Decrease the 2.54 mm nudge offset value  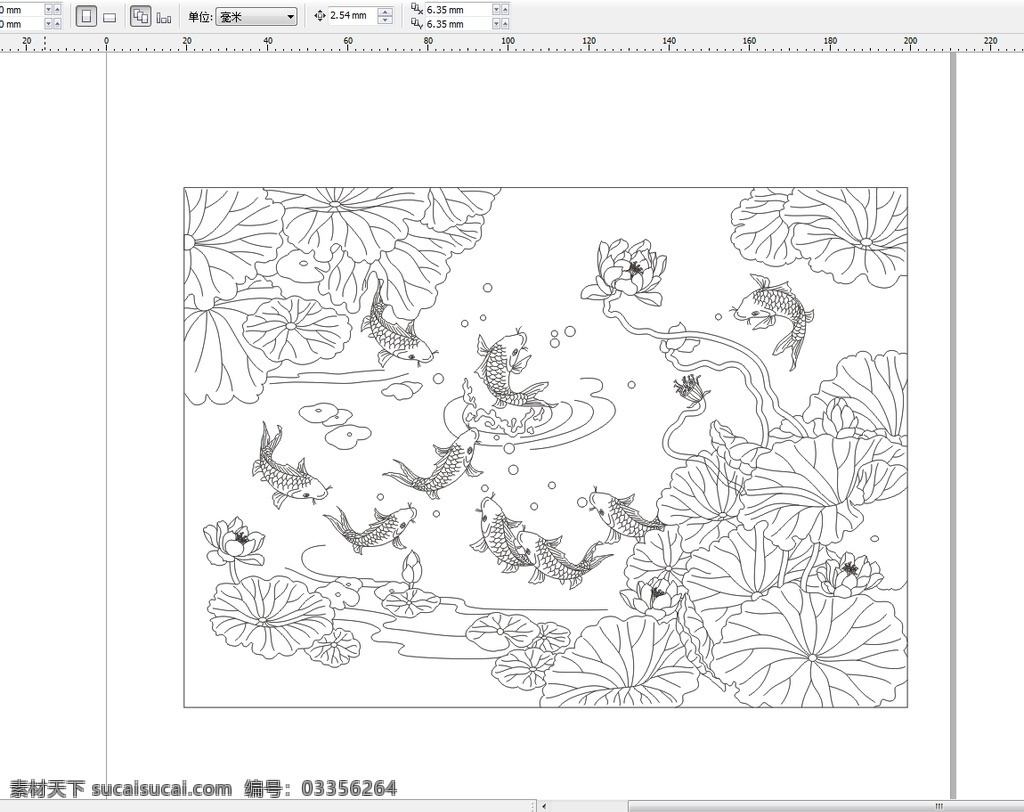(x=385, y=20)
